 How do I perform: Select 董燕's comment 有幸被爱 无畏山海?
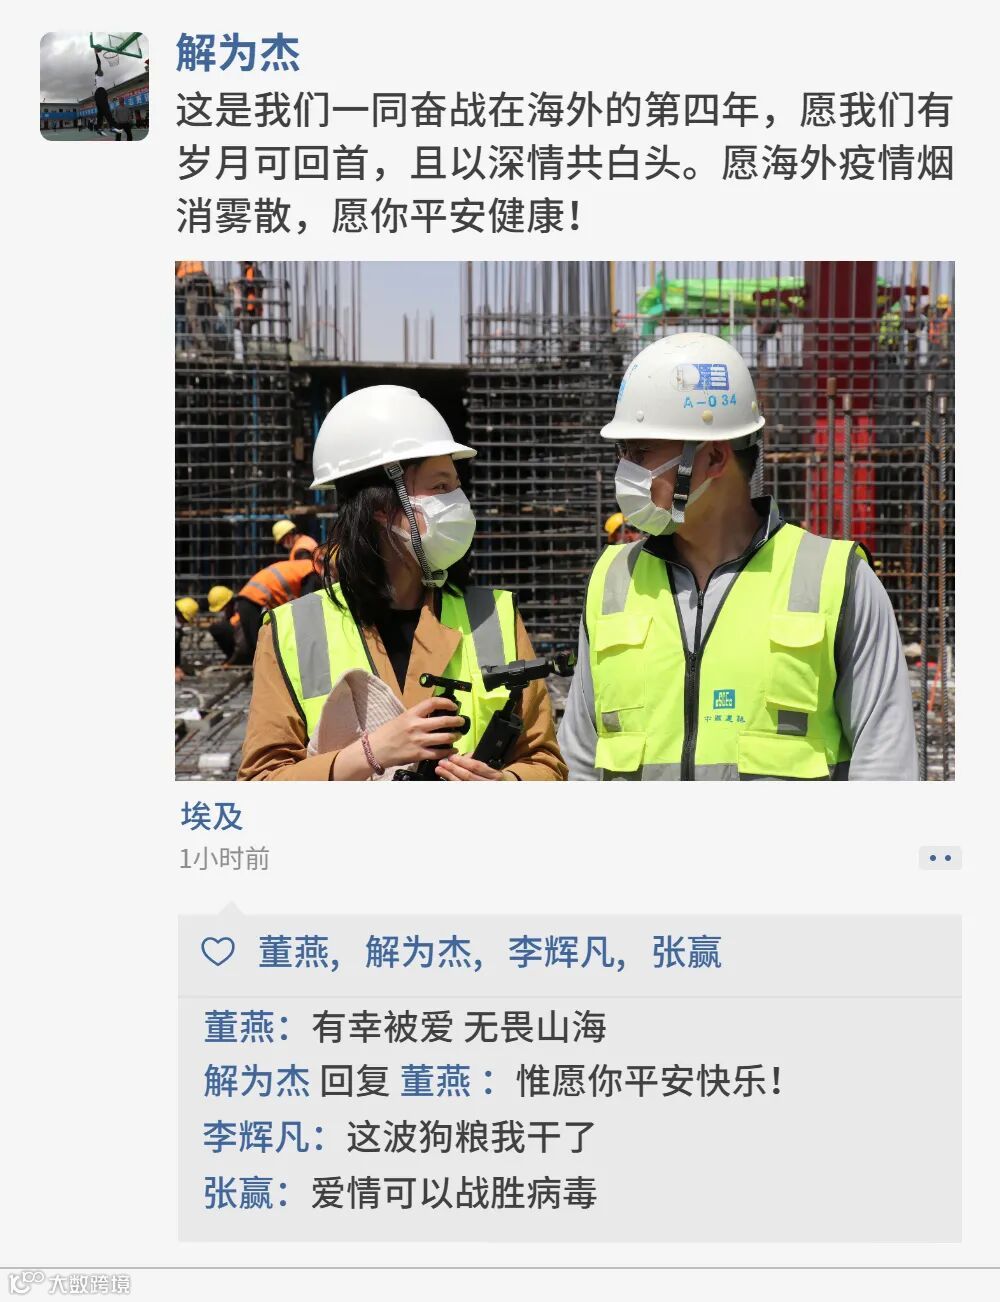[459, 1027]
